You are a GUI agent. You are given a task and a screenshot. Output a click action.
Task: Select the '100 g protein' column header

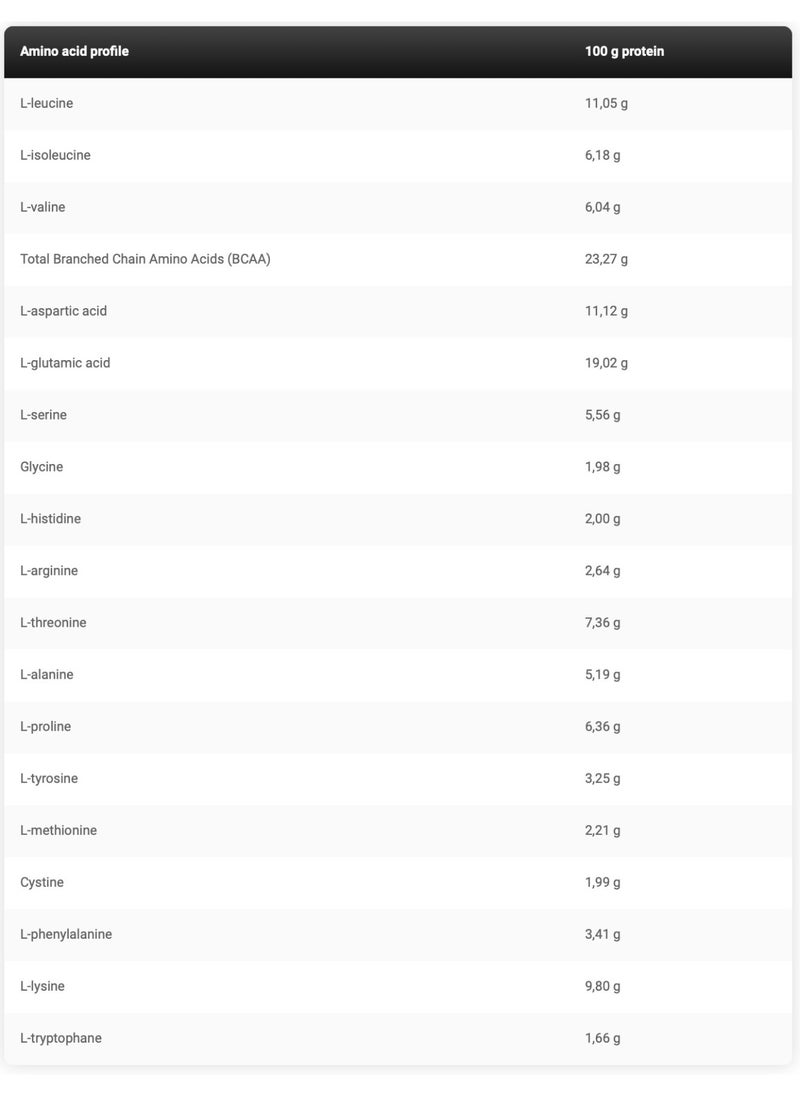624,51
